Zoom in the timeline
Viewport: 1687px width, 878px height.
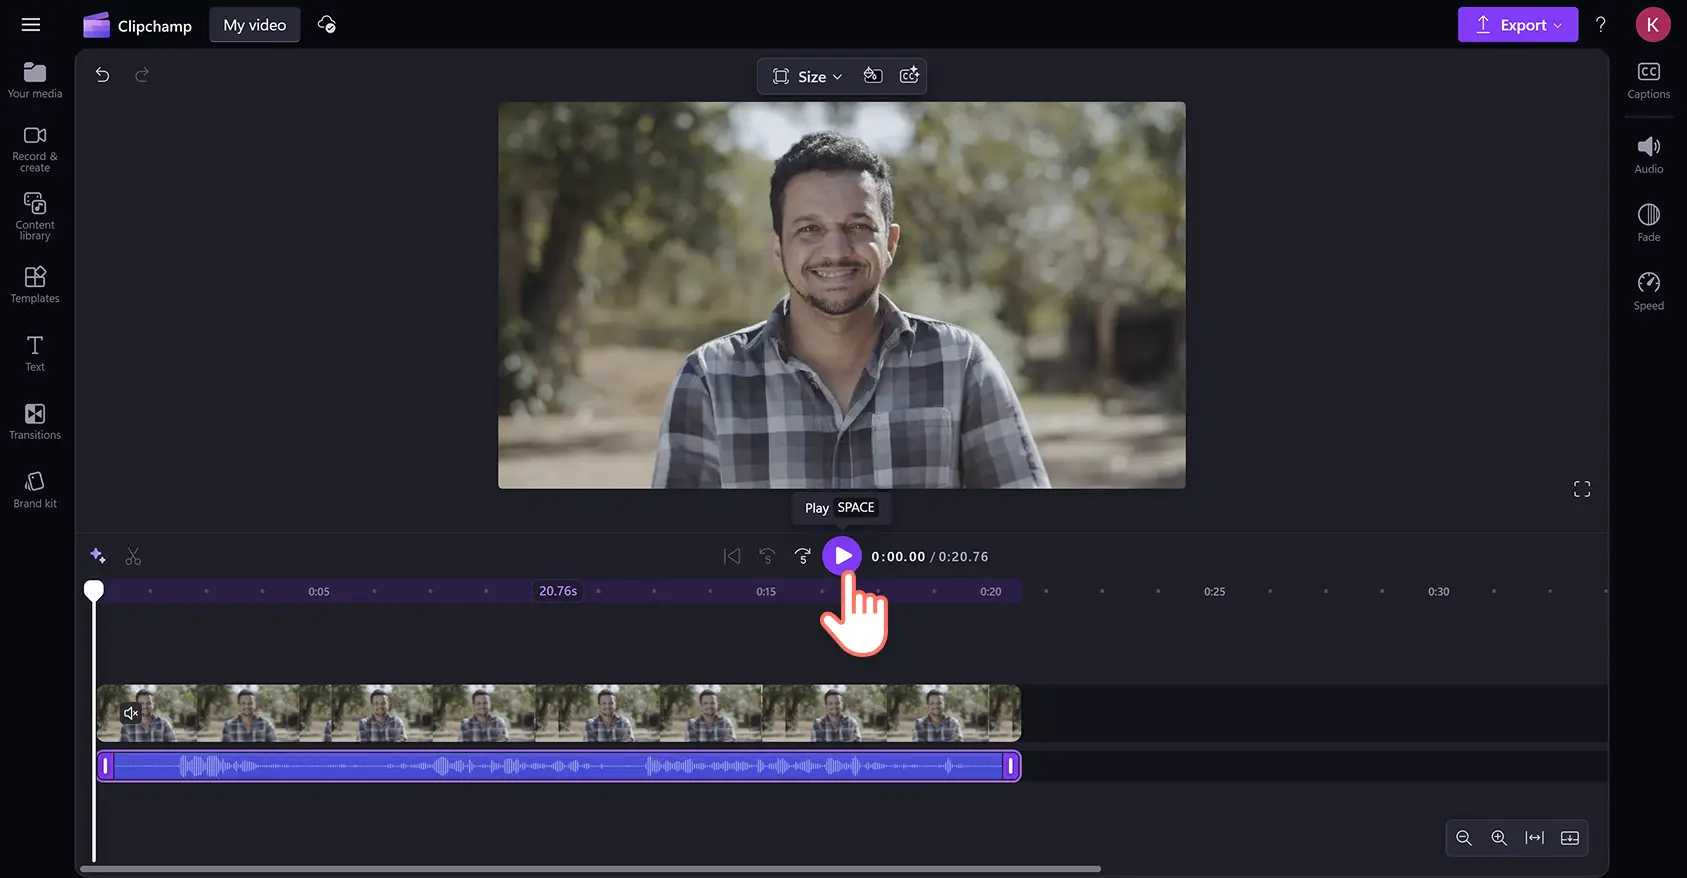(1499, 838)
